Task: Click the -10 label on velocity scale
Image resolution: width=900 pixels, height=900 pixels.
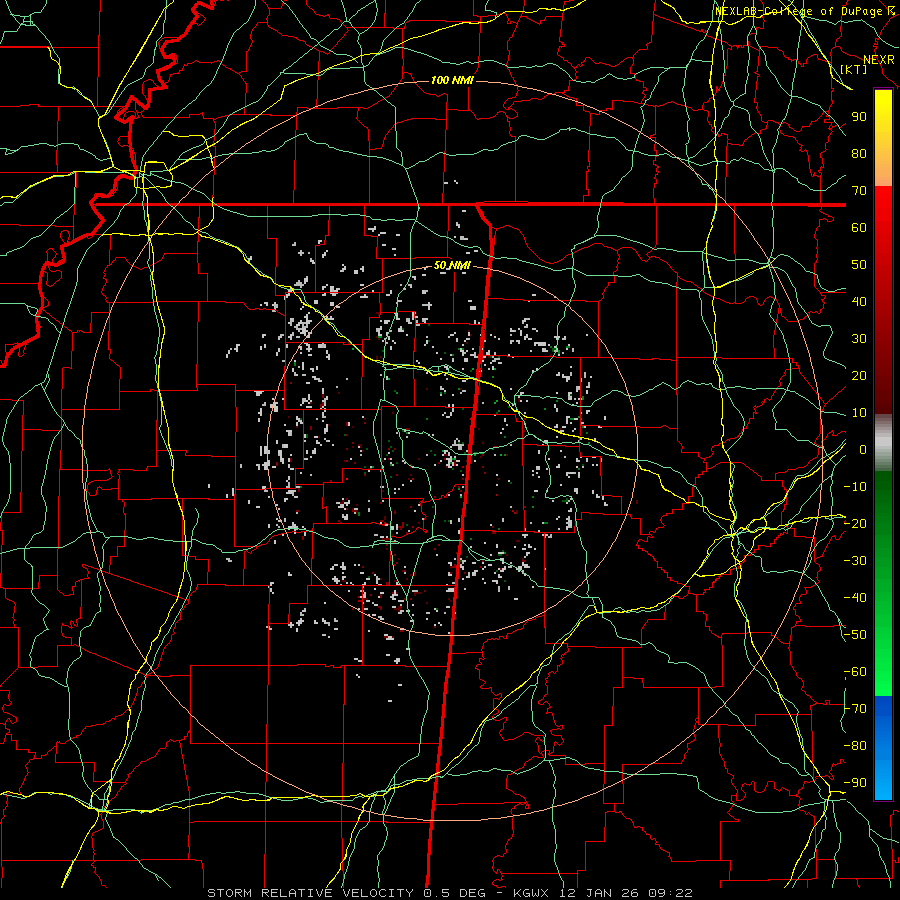Action: [855, 487]
